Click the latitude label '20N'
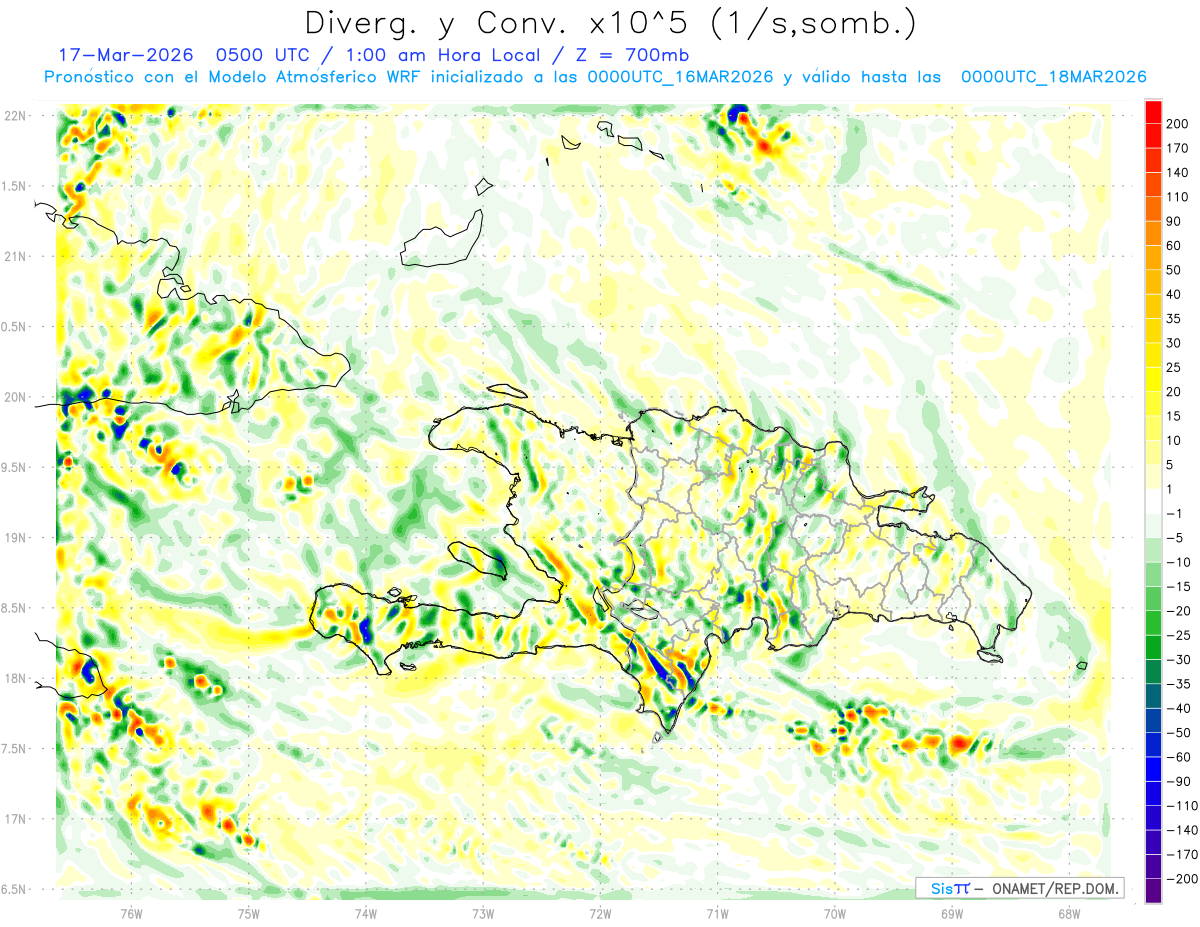Image resolution: width=1200 pixels, height=927 pixels. tap(15, 397)
